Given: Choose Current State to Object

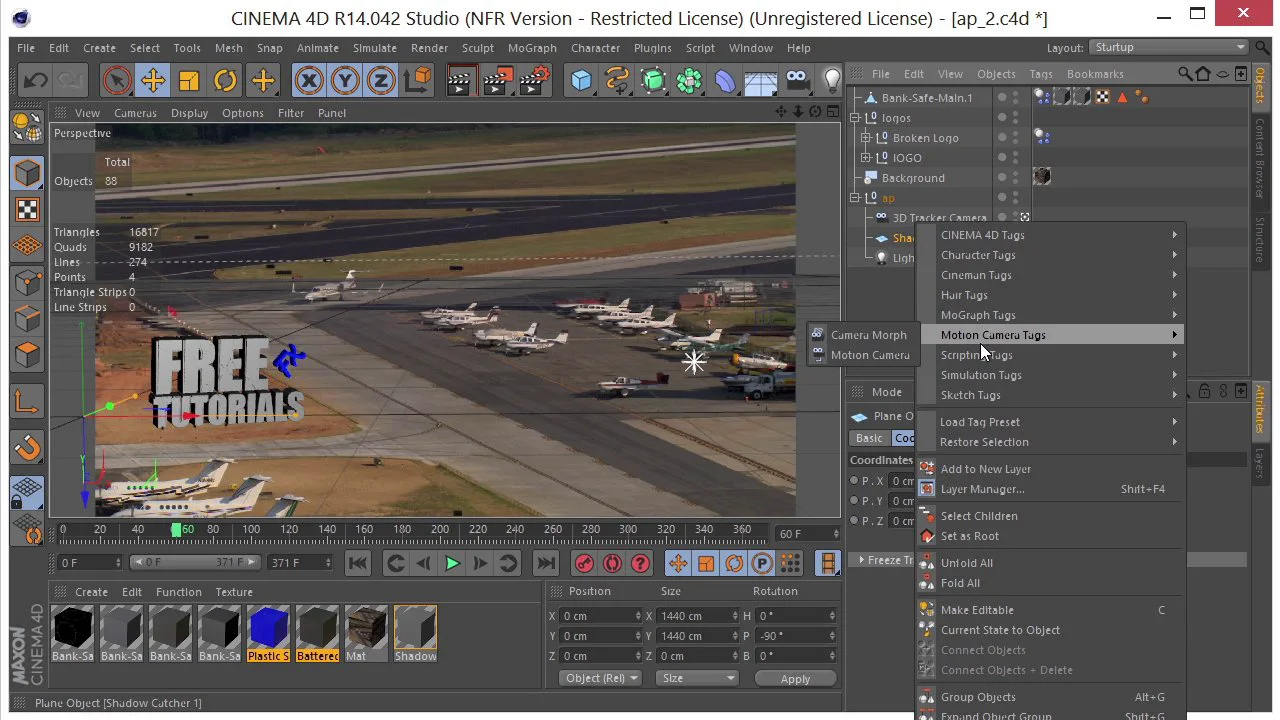Looking at the screenshot, I should pyautogui.click(x=1052, y=630).
